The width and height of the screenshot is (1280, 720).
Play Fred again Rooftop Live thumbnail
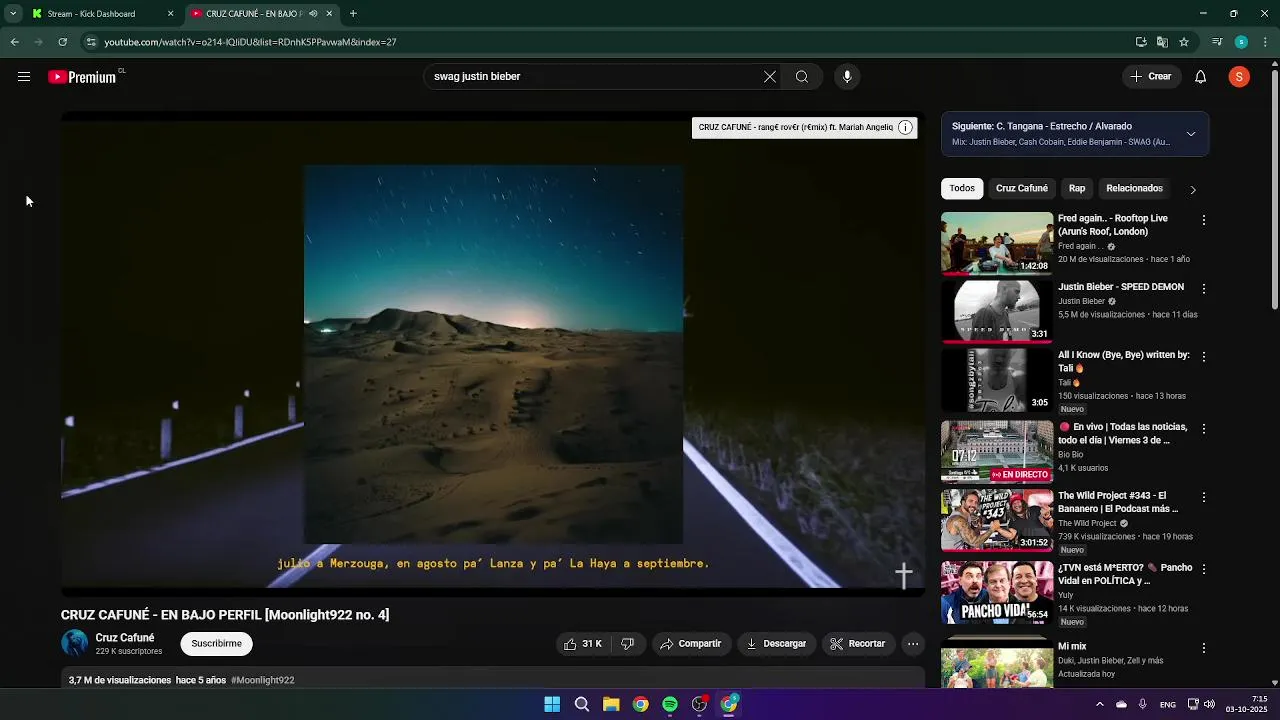(997, 243)
